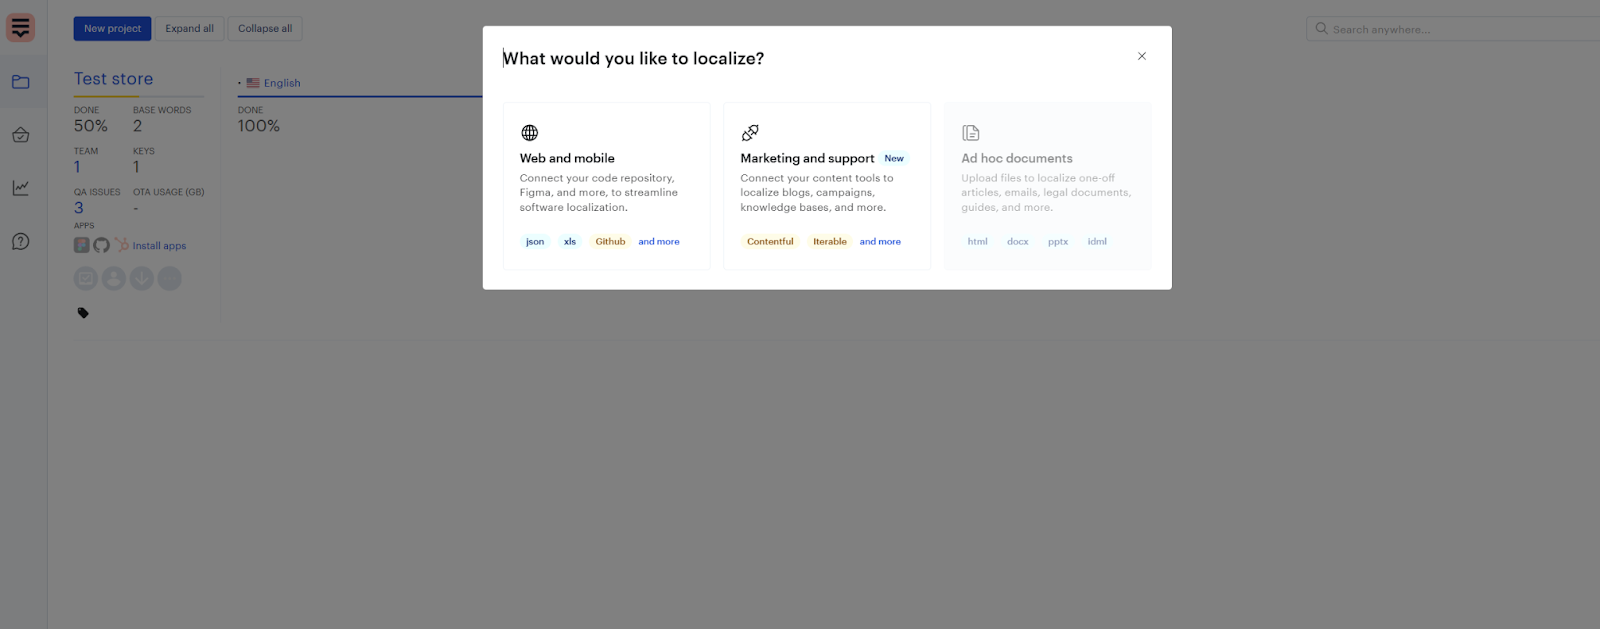Screen dimensions: 1600x629
Task: Expand all projects
Action: click(189, 29)
